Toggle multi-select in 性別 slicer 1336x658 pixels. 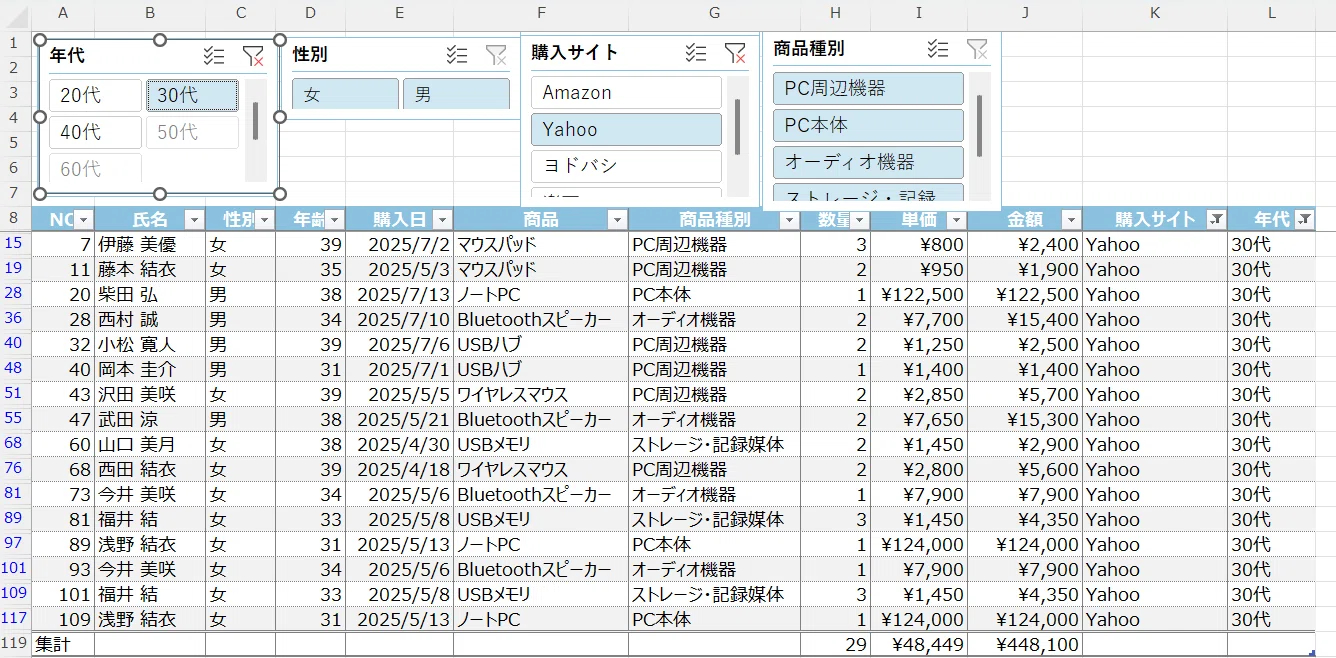click(457, 56)
